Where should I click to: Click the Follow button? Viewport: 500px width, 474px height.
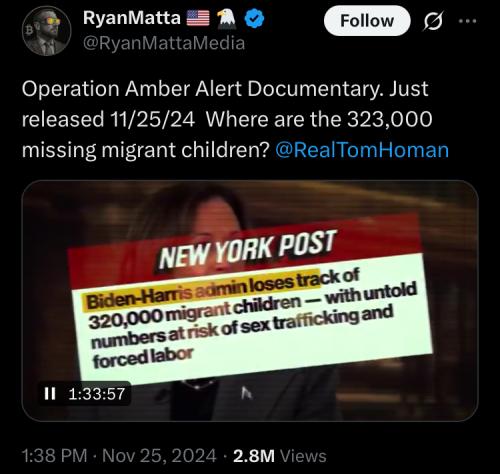point(367,21)
